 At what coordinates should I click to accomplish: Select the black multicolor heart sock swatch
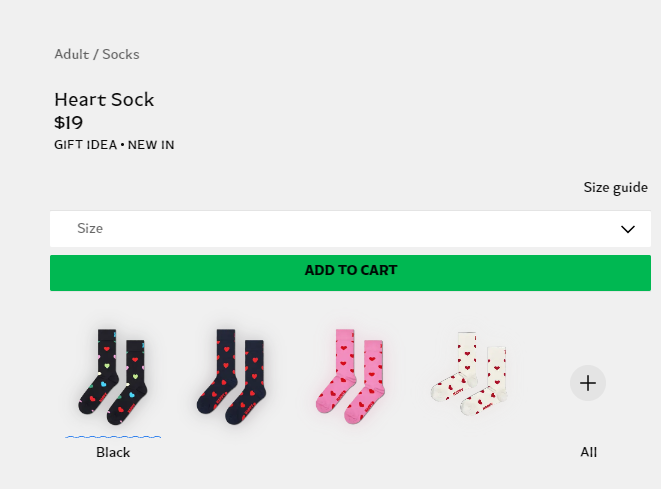pyautogui.click(x=113, y=377)
